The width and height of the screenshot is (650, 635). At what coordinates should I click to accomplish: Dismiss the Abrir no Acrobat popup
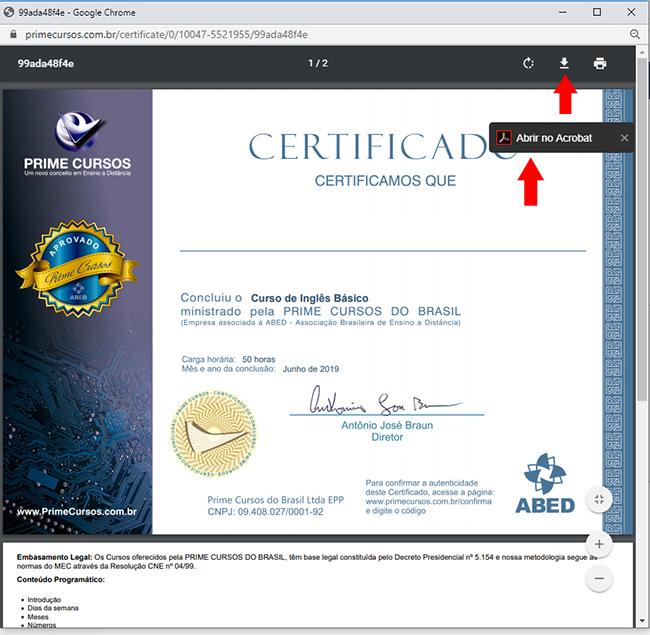coord(625,138)
